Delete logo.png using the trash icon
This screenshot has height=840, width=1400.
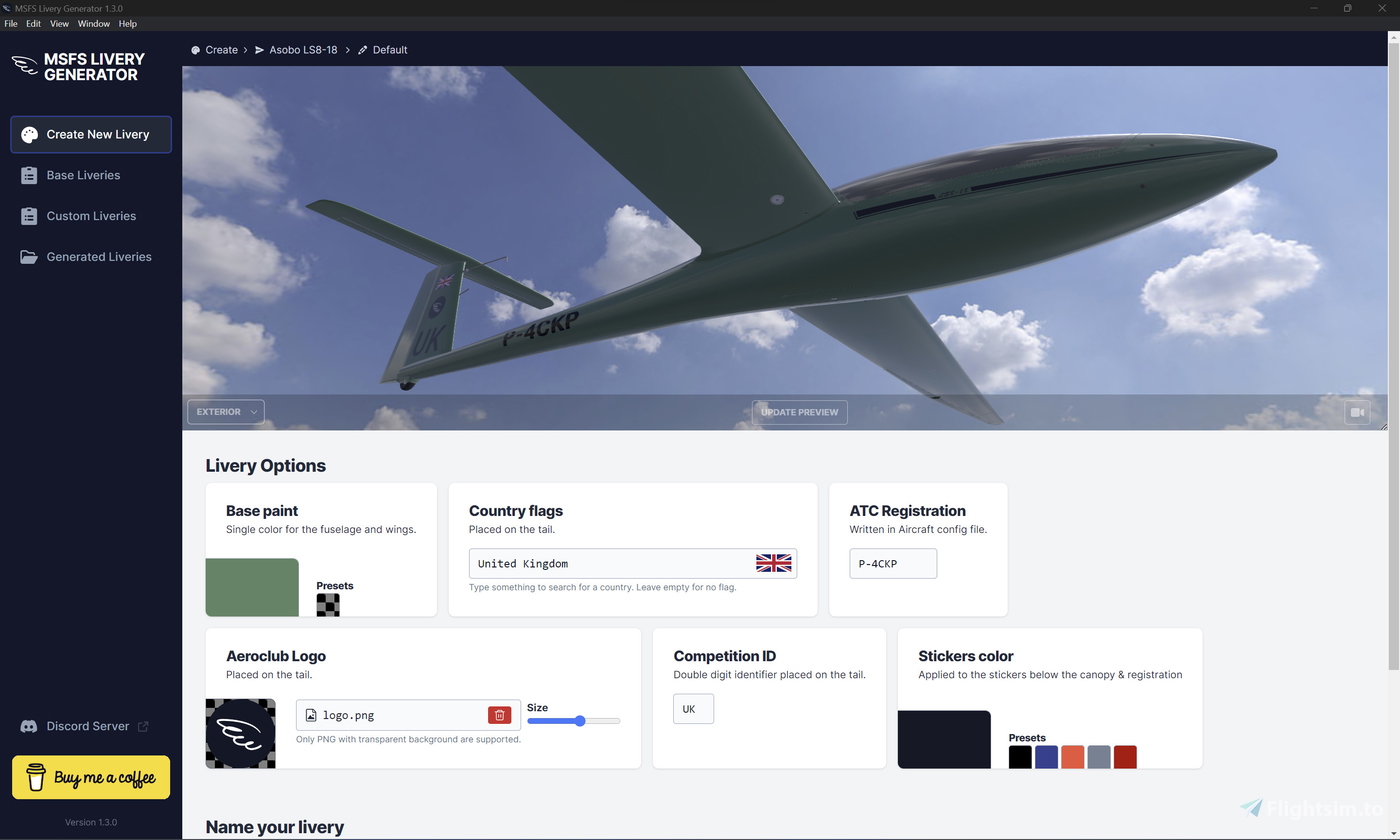pyautogui.click(x=499, y=714)
